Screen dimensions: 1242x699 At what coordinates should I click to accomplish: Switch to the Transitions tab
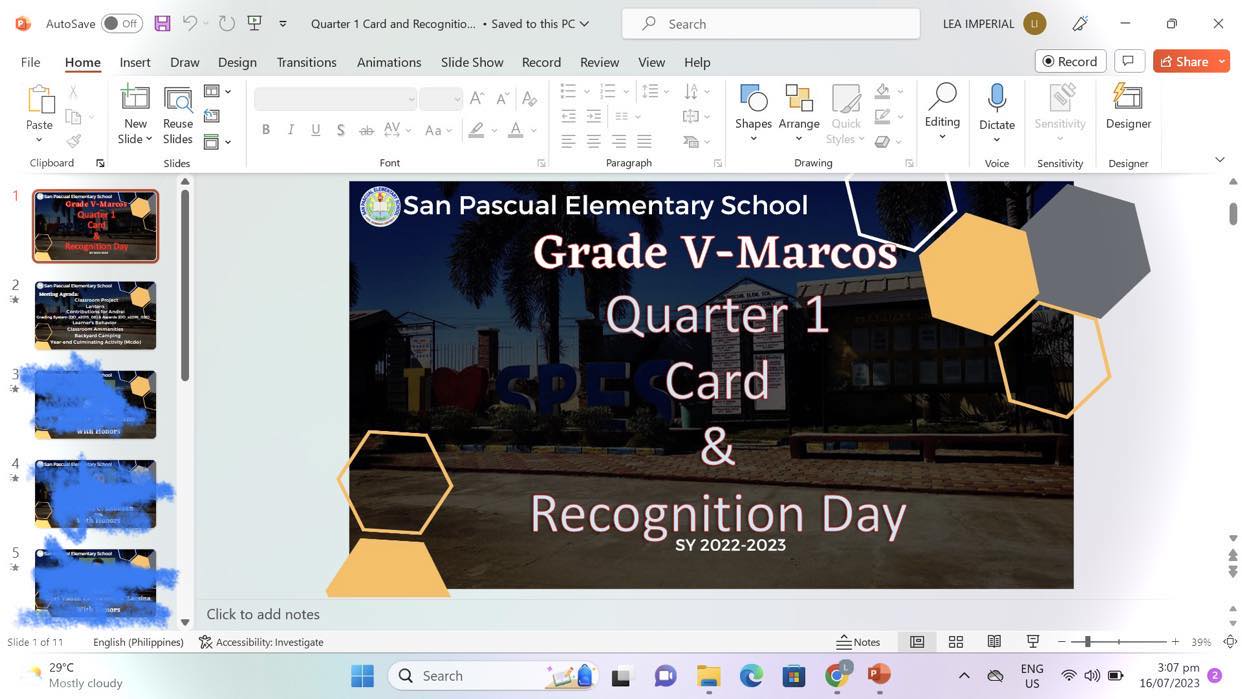click(306, 61)
